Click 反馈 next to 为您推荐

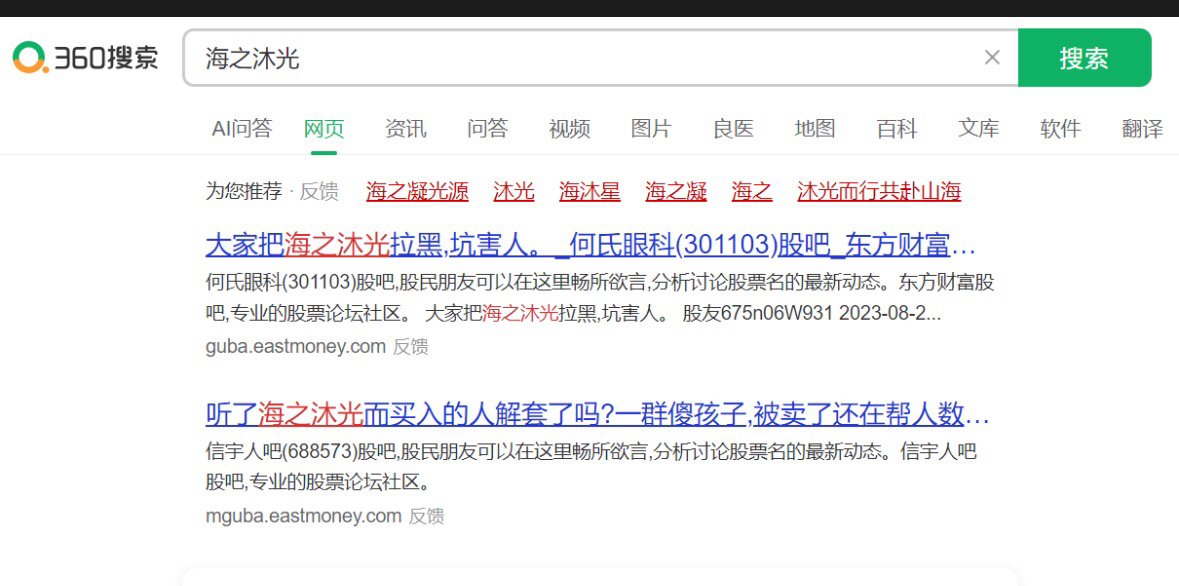(x=320, y=191)
